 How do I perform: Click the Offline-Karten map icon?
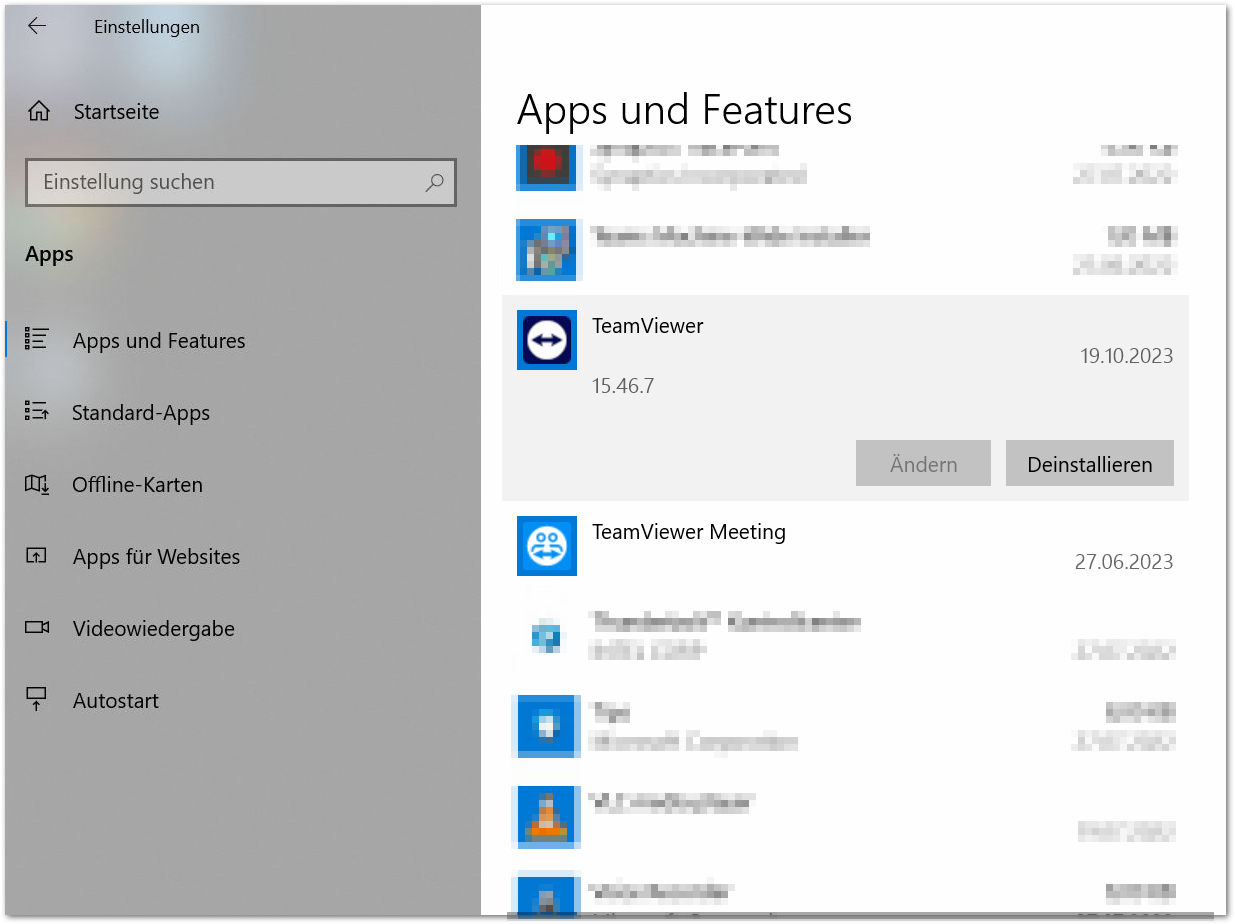pos(37,484)
